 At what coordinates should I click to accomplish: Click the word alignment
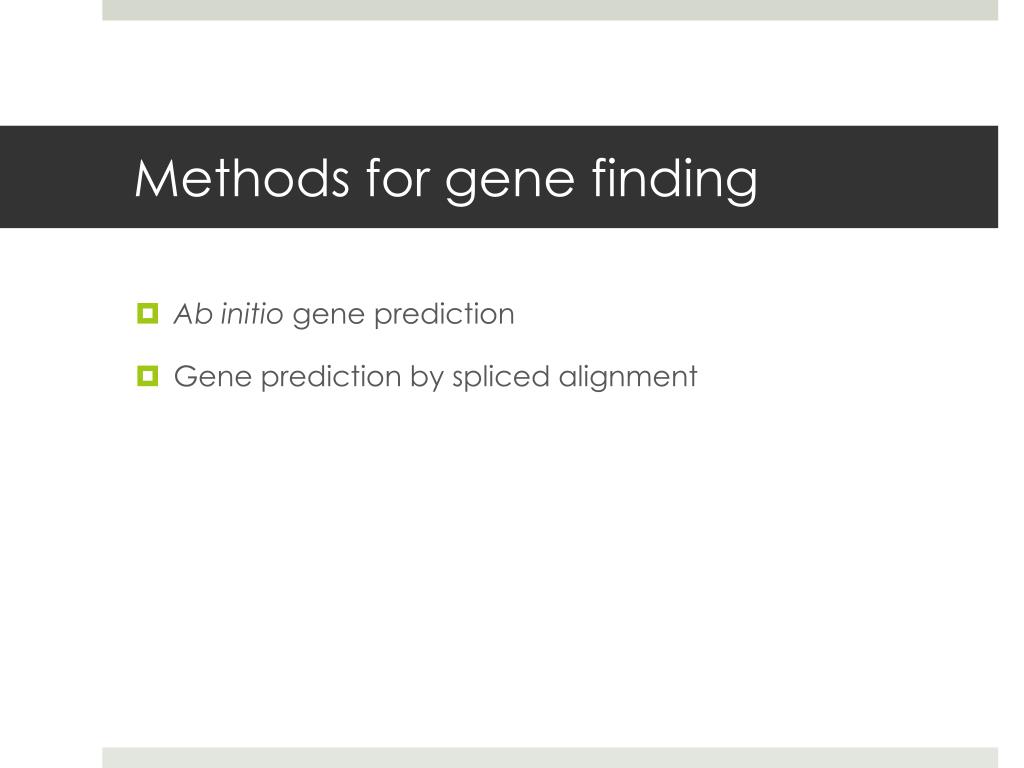pos(628,379)
